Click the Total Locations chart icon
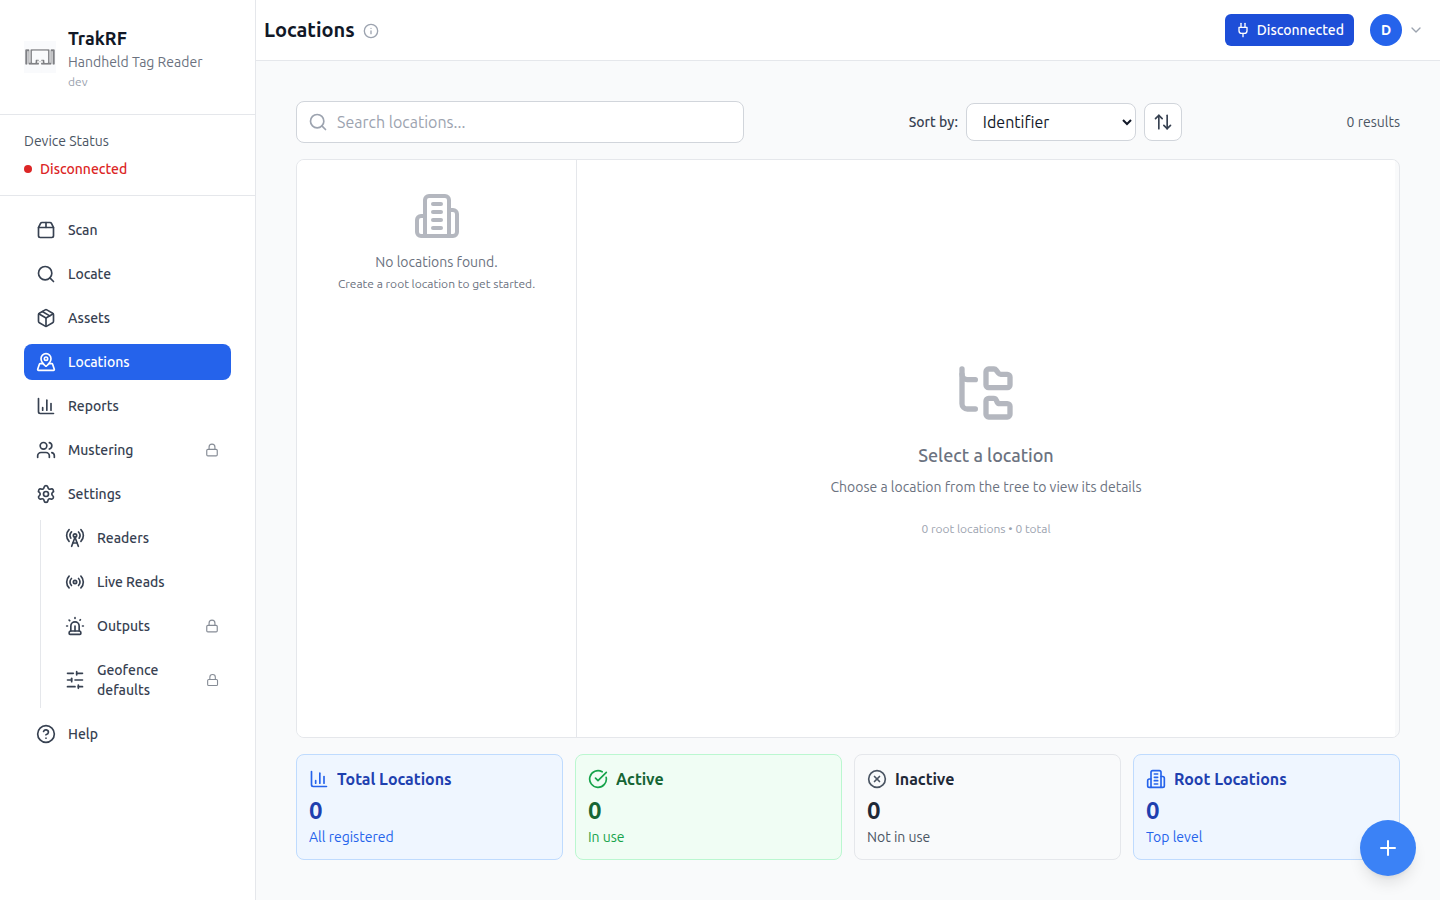 pyautogui.click(x=319, y=779)
